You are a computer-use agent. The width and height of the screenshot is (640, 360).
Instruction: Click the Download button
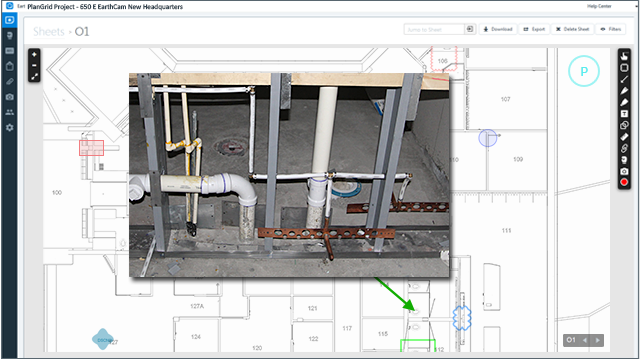coord(498,29)
